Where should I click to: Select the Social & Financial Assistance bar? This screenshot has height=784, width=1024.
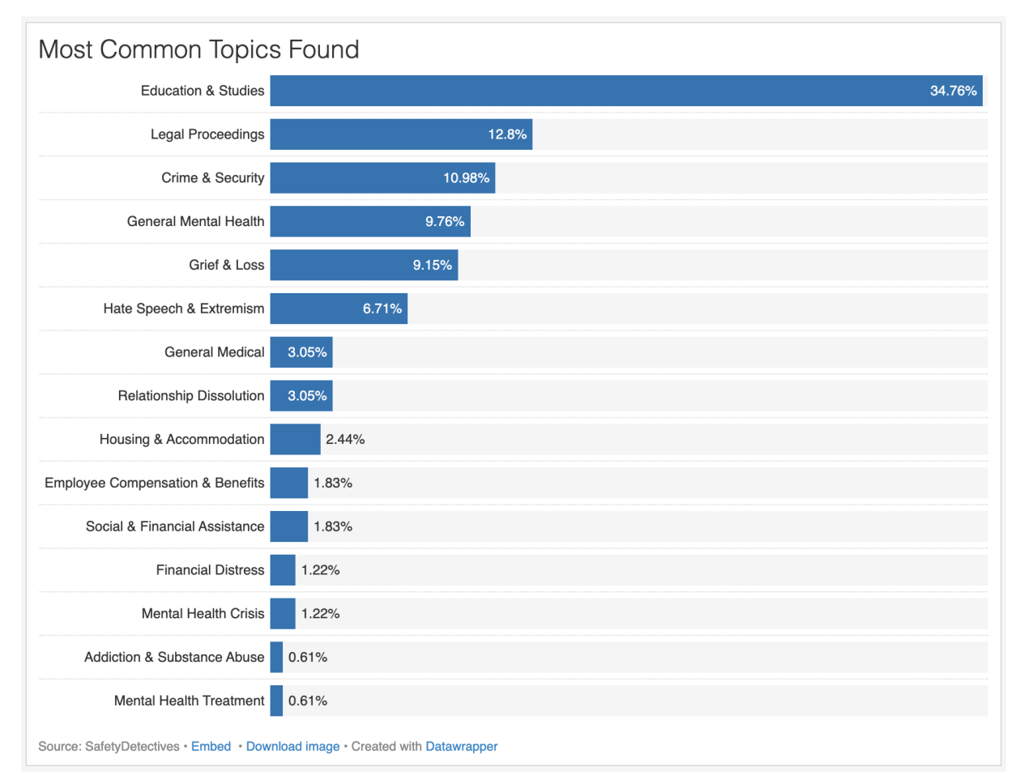pyautogui.click(x=289, y=527)
